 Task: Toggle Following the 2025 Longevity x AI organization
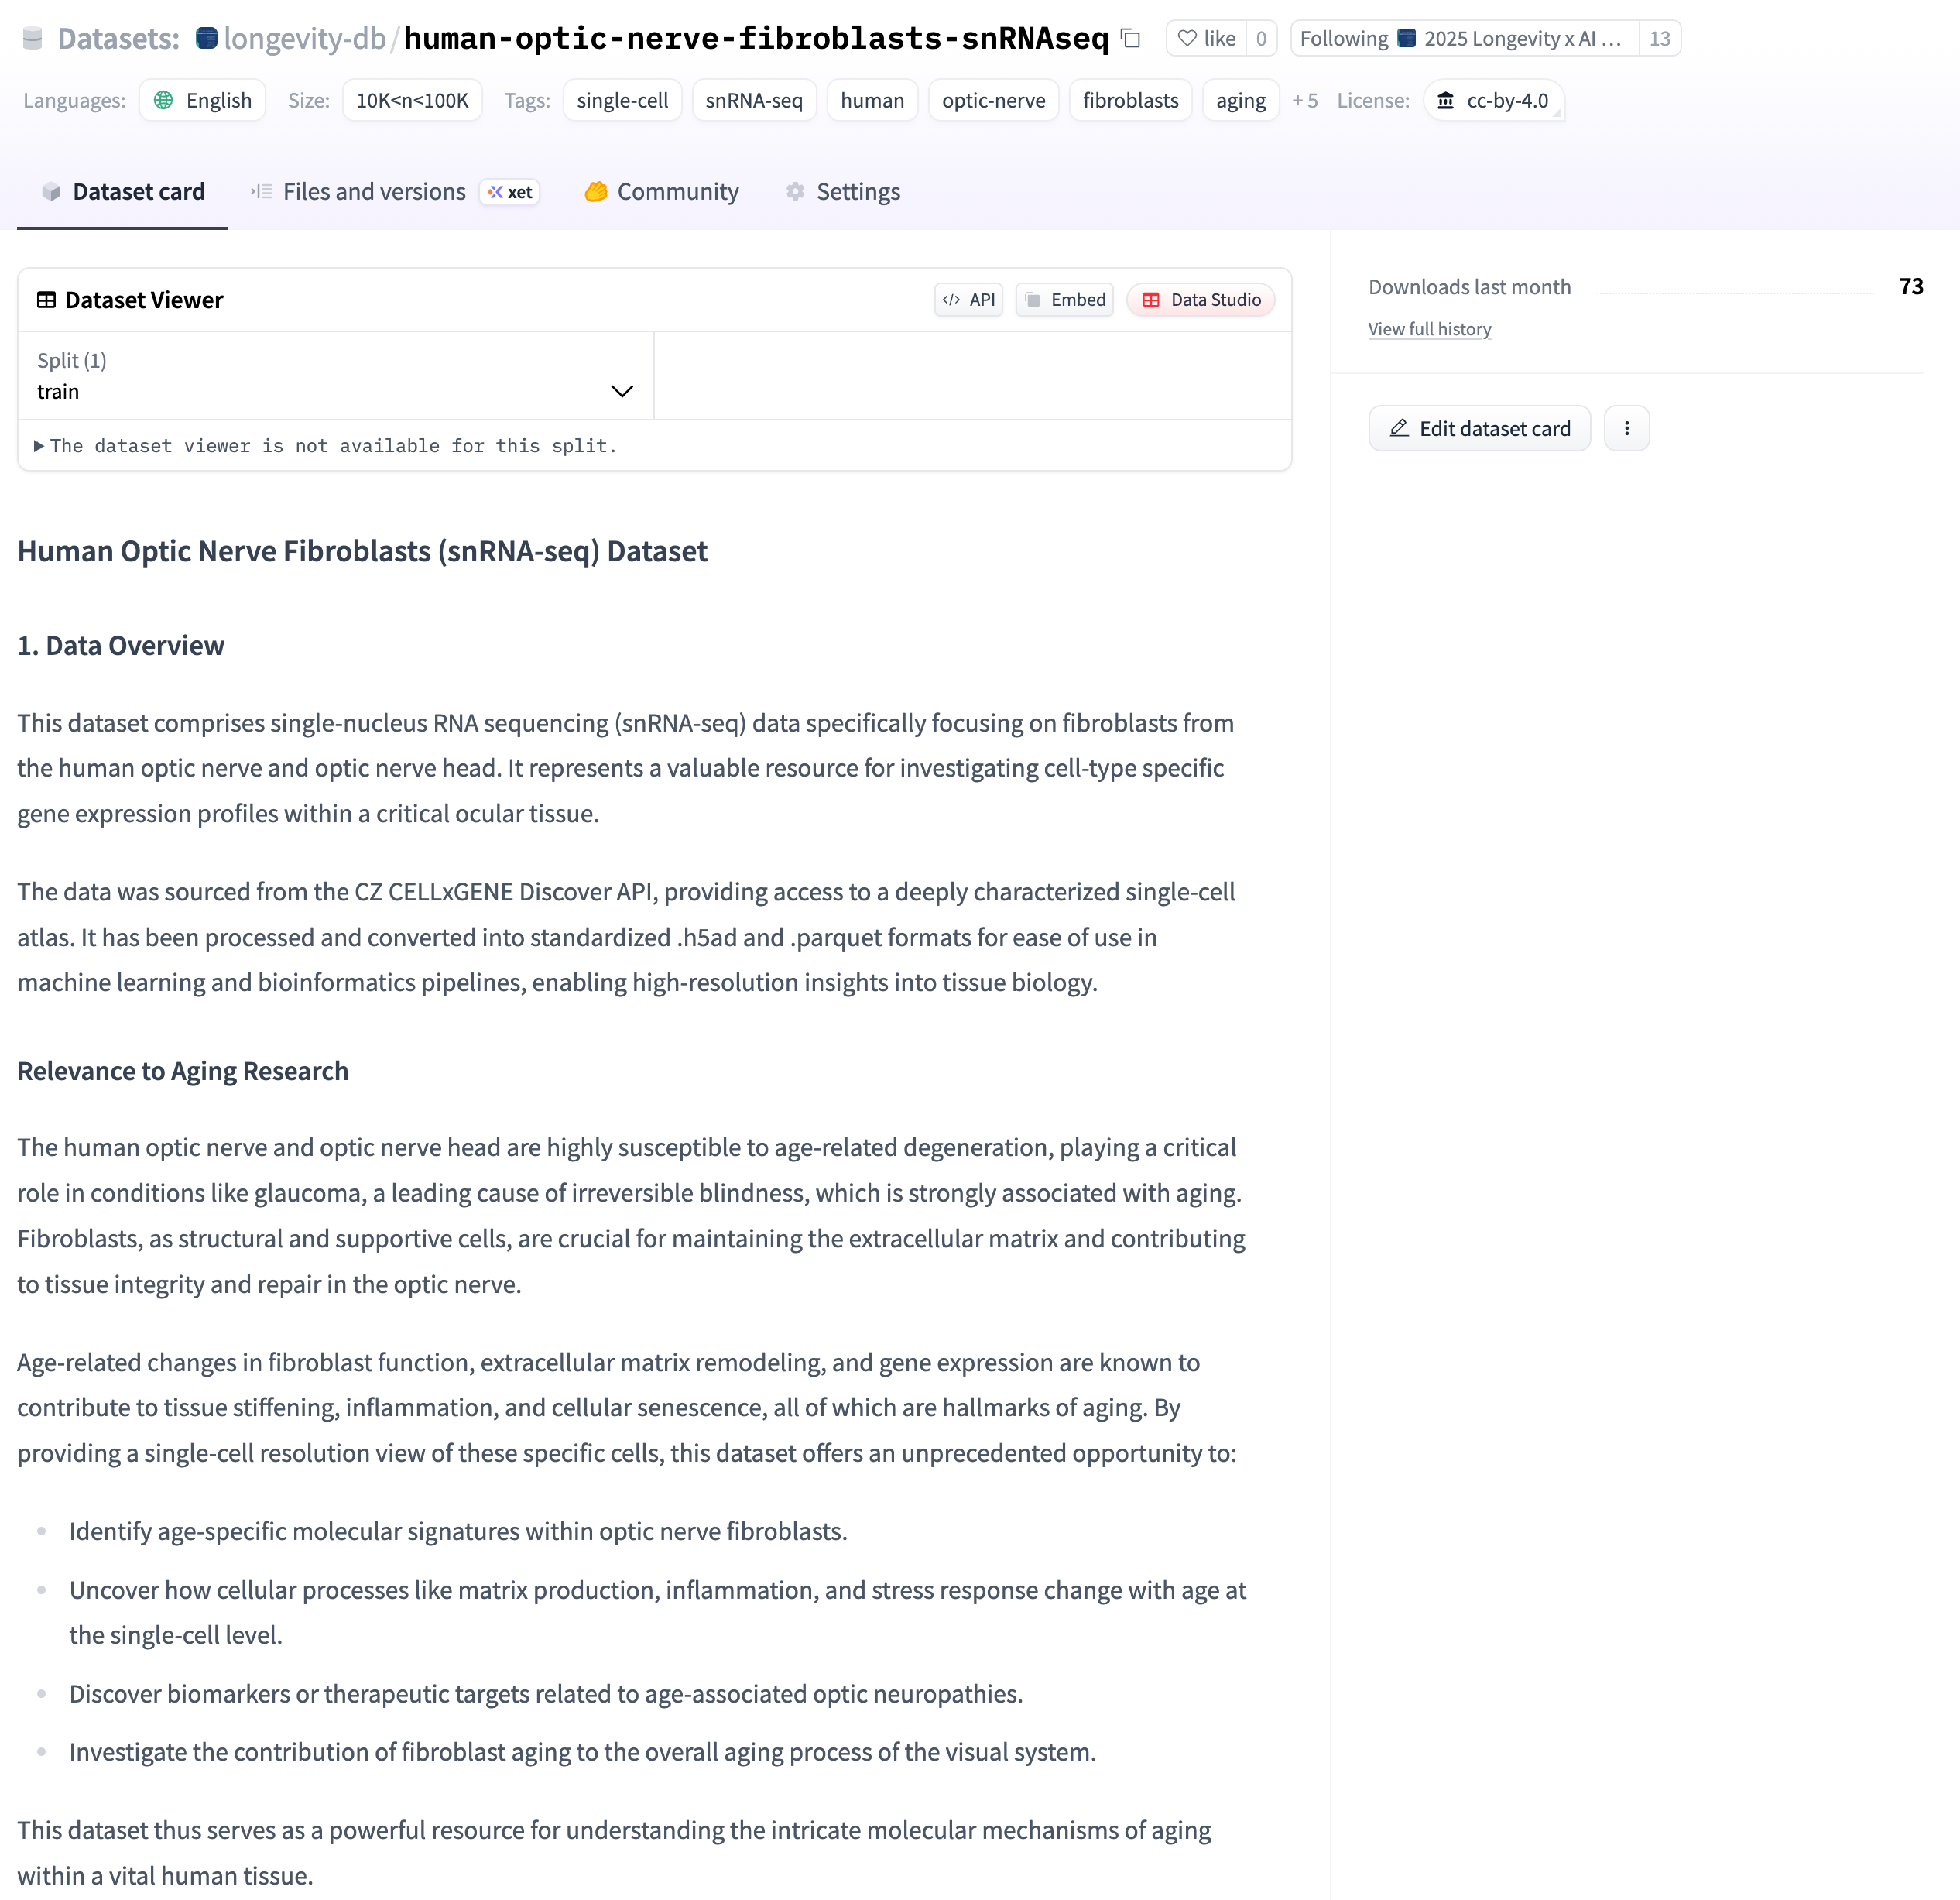point(1464,39)
